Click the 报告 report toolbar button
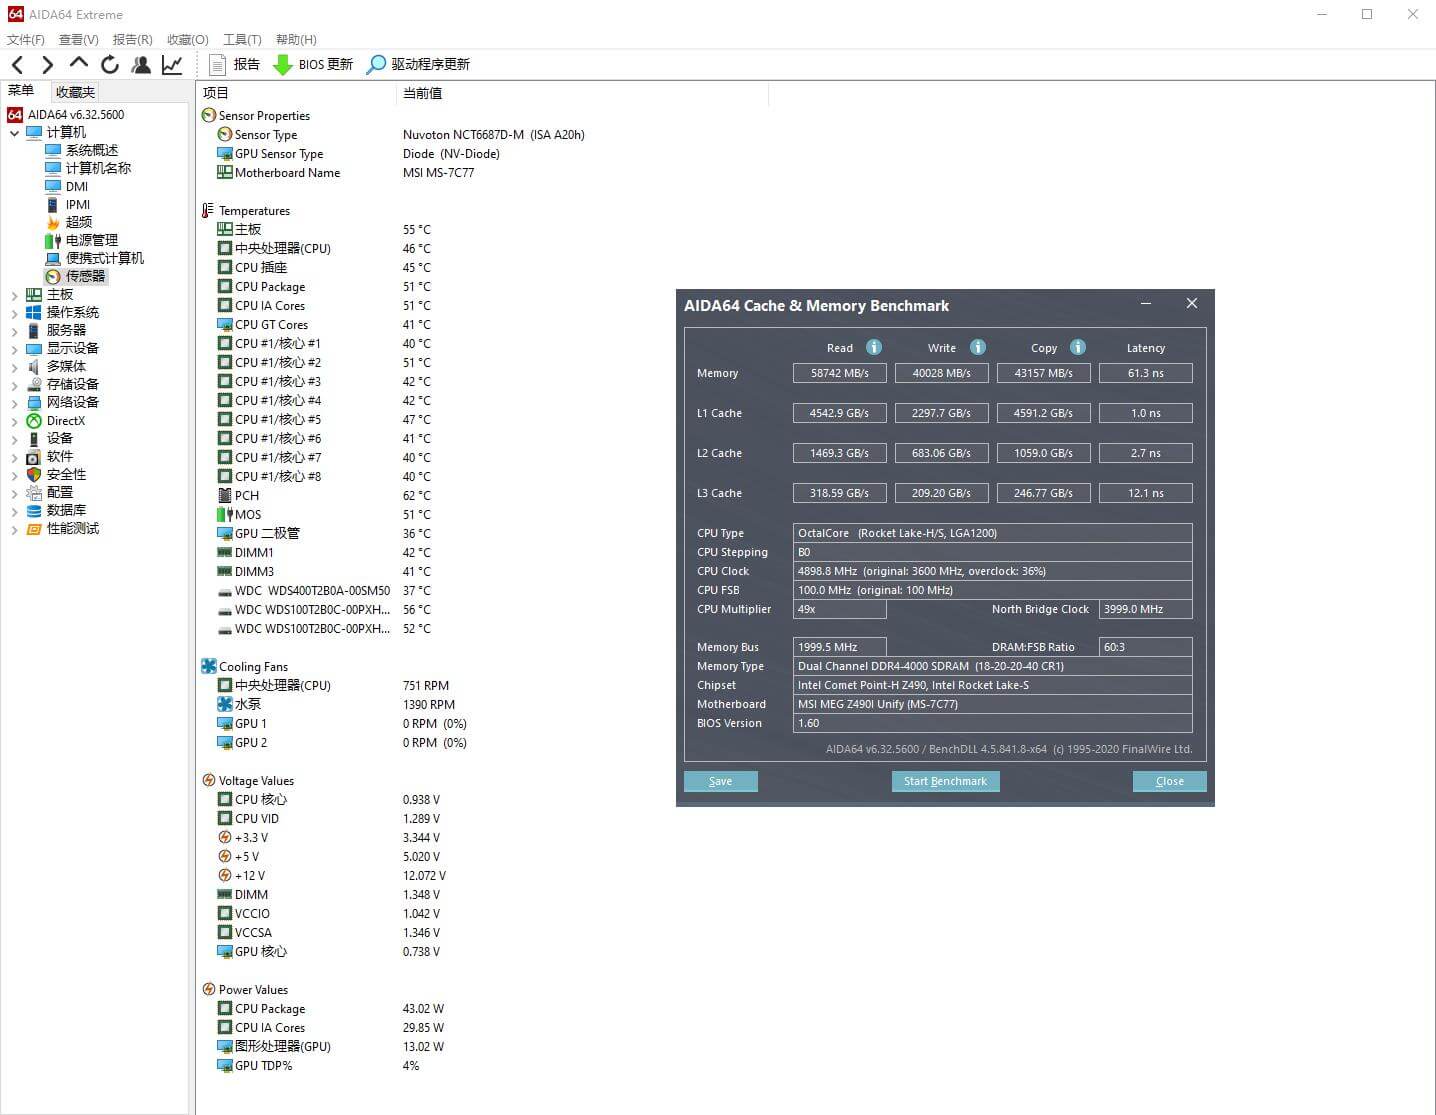Image resolution: width=1436 pixels, height=1115 pixels. click(x=235, y=65)
